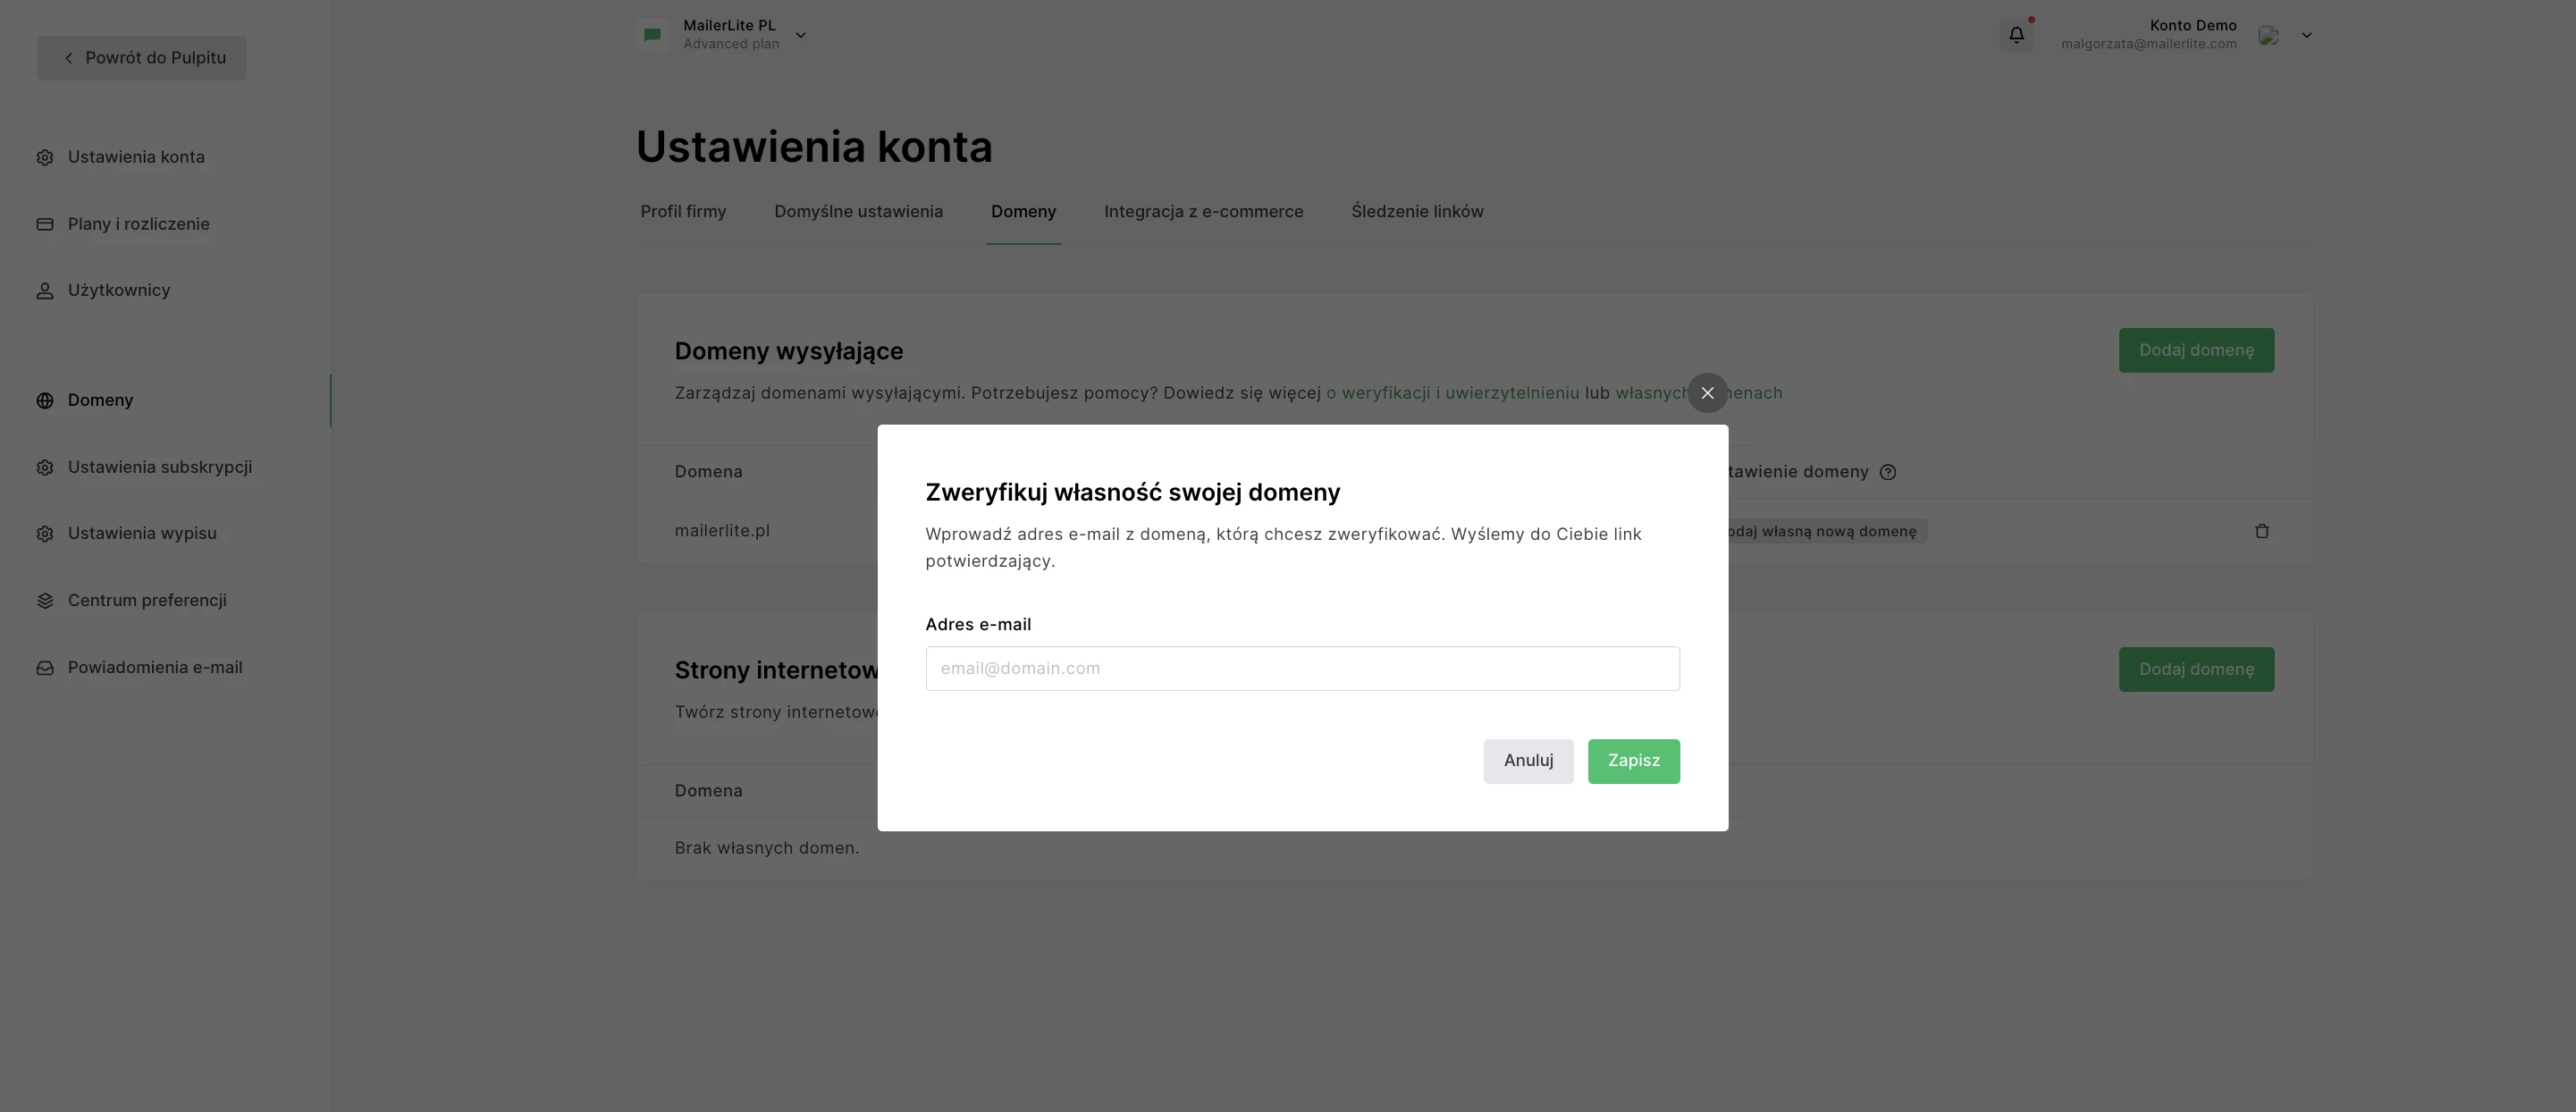2576x1112 pixels.
Task: Click the Zapisz button
Action: [x=1633, y=761]
